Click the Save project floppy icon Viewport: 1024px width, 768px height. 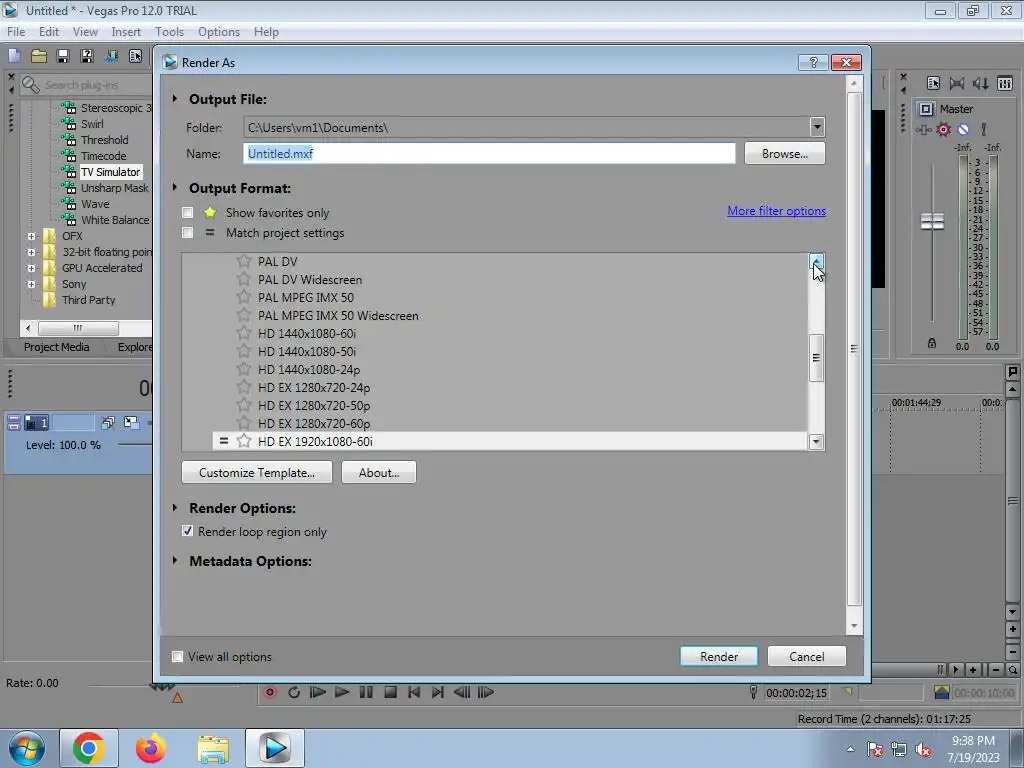click(x=63, y=56)
